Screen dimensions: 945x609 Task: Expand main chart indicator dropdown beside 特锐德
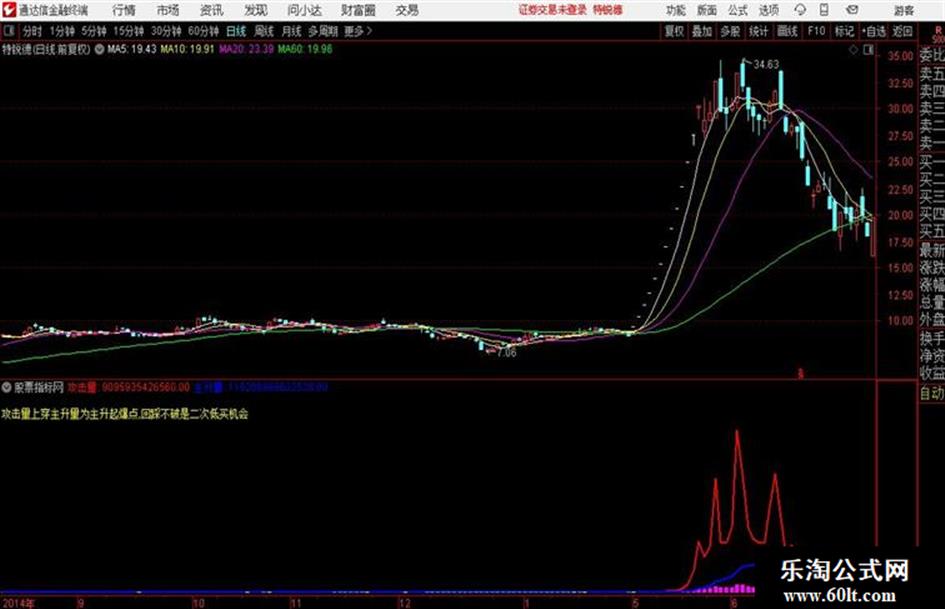(x=99, y=49)
